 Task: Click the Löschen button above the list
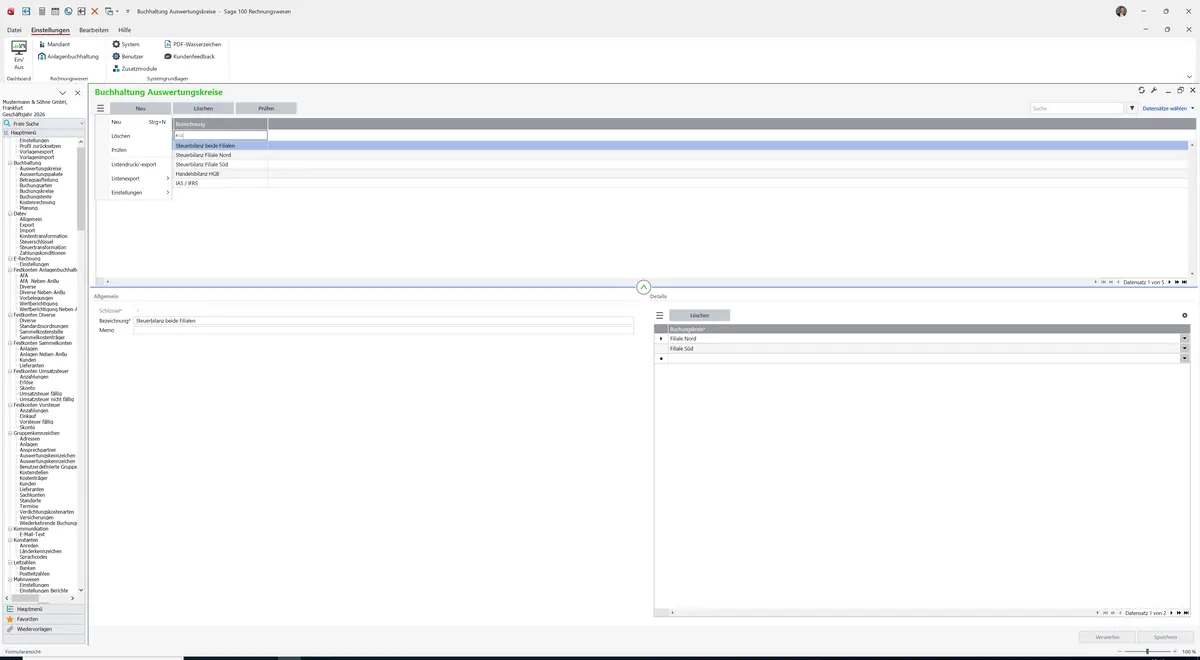(x=203, y=108)
